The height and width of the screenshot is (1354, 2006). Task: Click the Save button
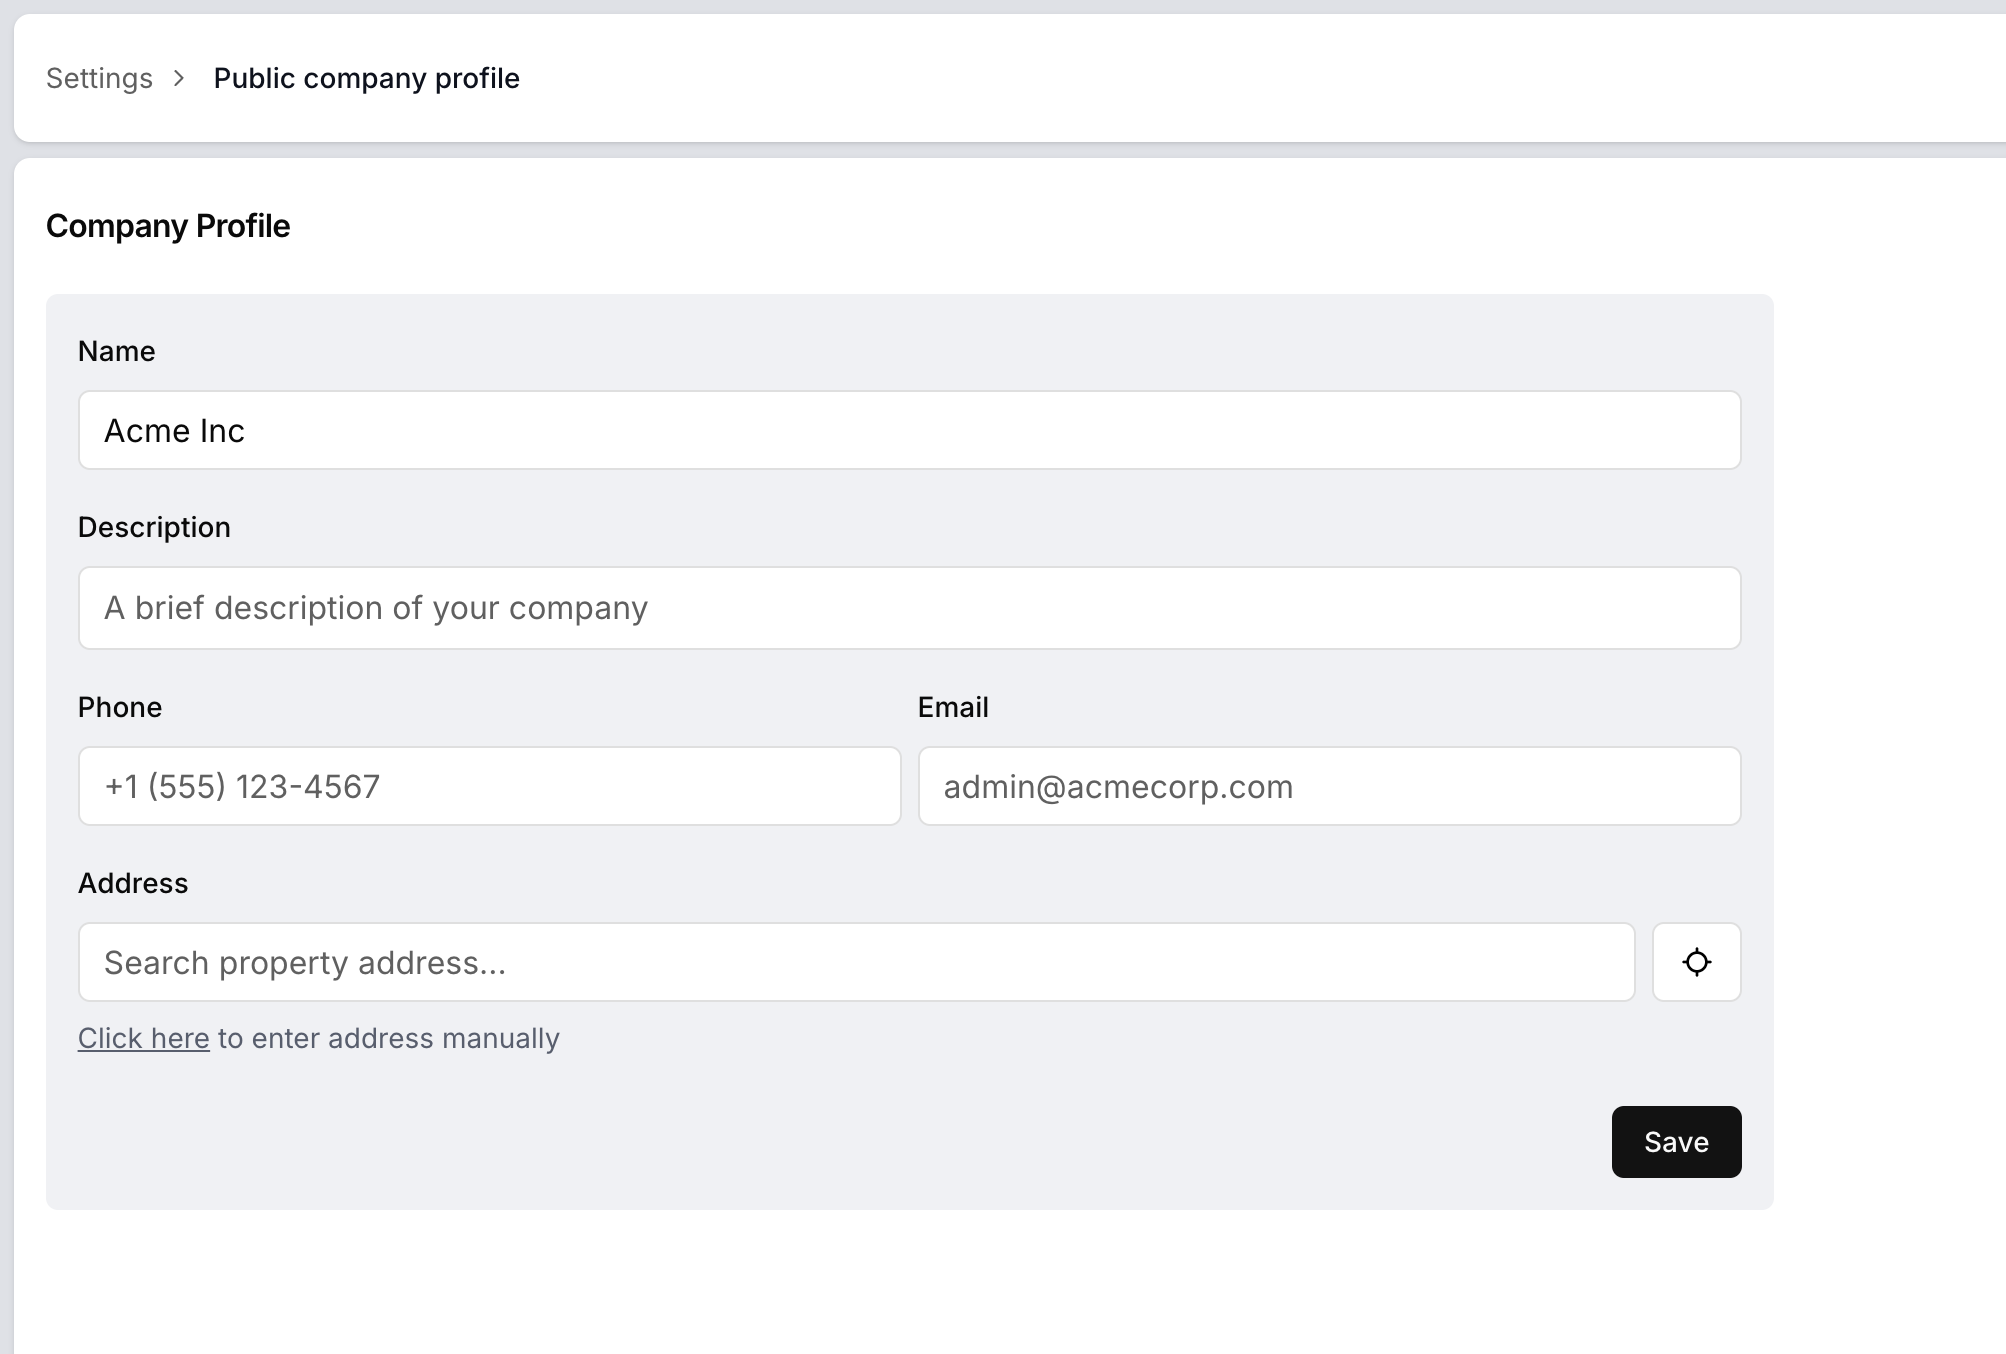[1676, 1142]
